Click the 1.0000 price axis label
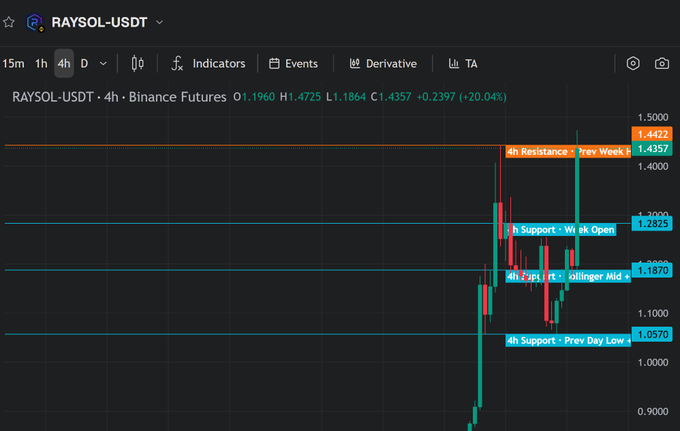 coord(653,362)
